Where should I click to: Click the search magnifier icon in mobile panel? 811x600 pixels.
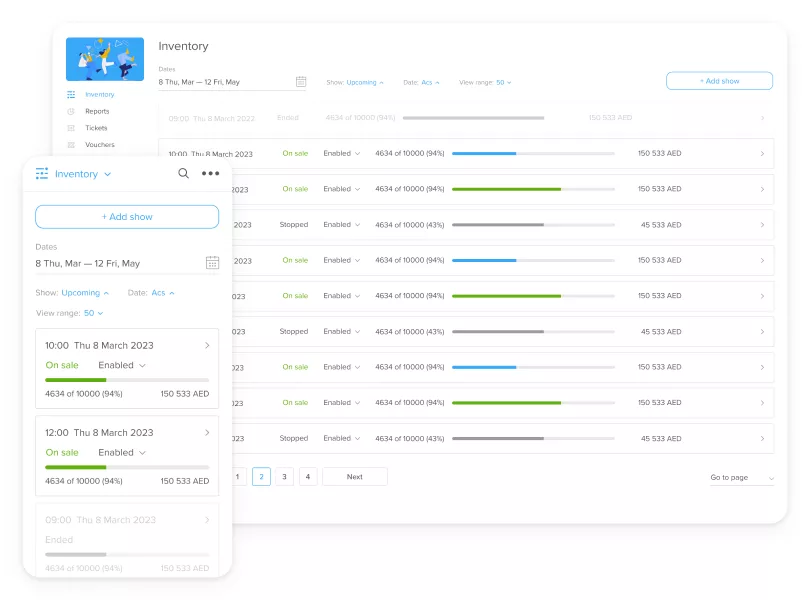pyautogui.click(x=183, y=173)
